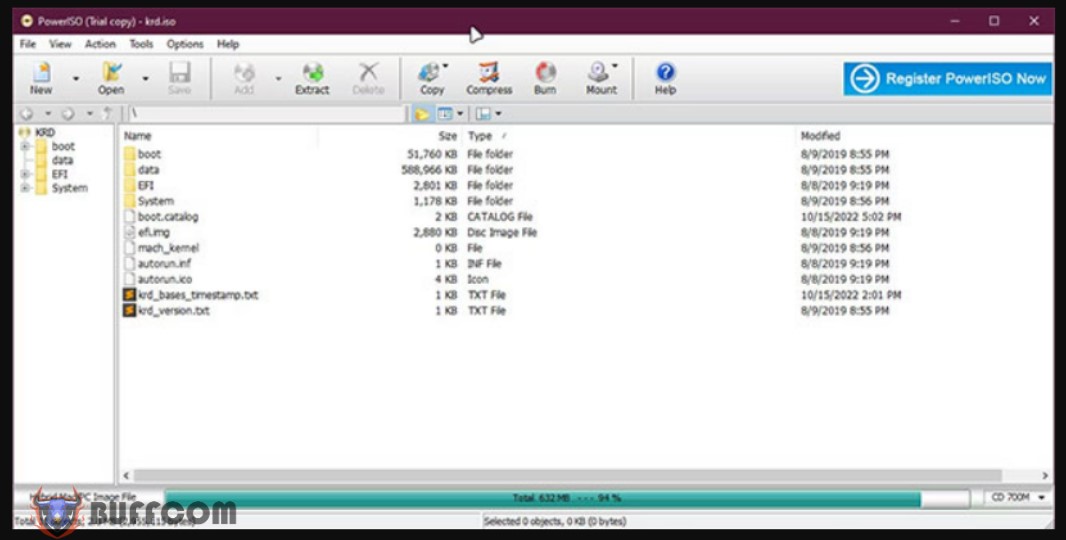The width and height of the screenshot is (1066, 540).
Task: Sort by the Type column header
Action: pos(480,136)
